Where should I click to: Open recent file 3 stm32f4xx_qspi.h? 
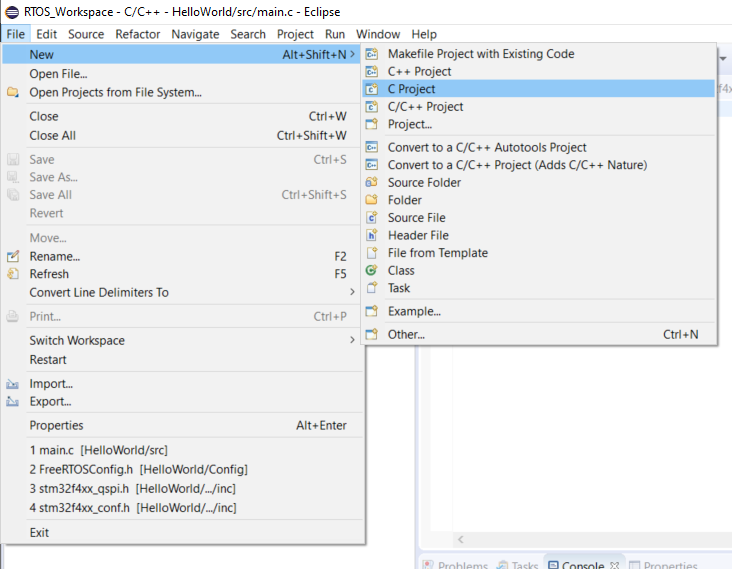pos(181,489)
